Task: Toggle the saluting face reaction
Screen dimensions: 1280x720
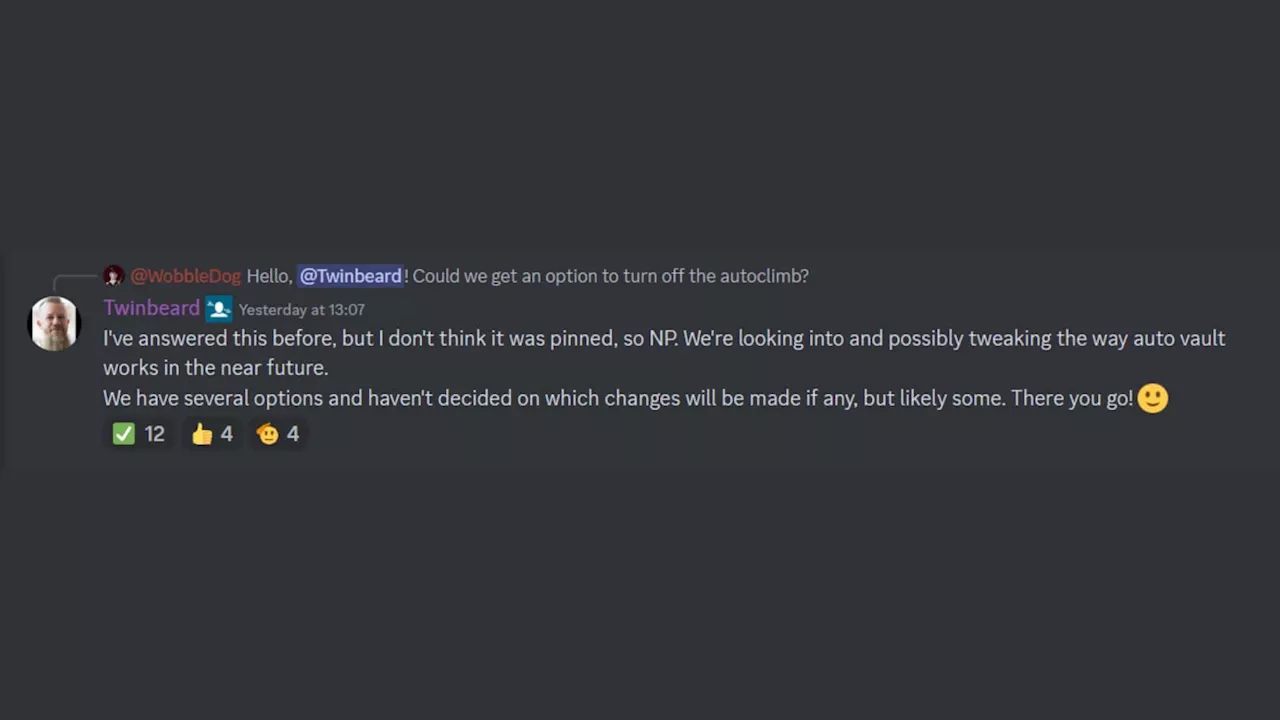Action: [278, 434]
